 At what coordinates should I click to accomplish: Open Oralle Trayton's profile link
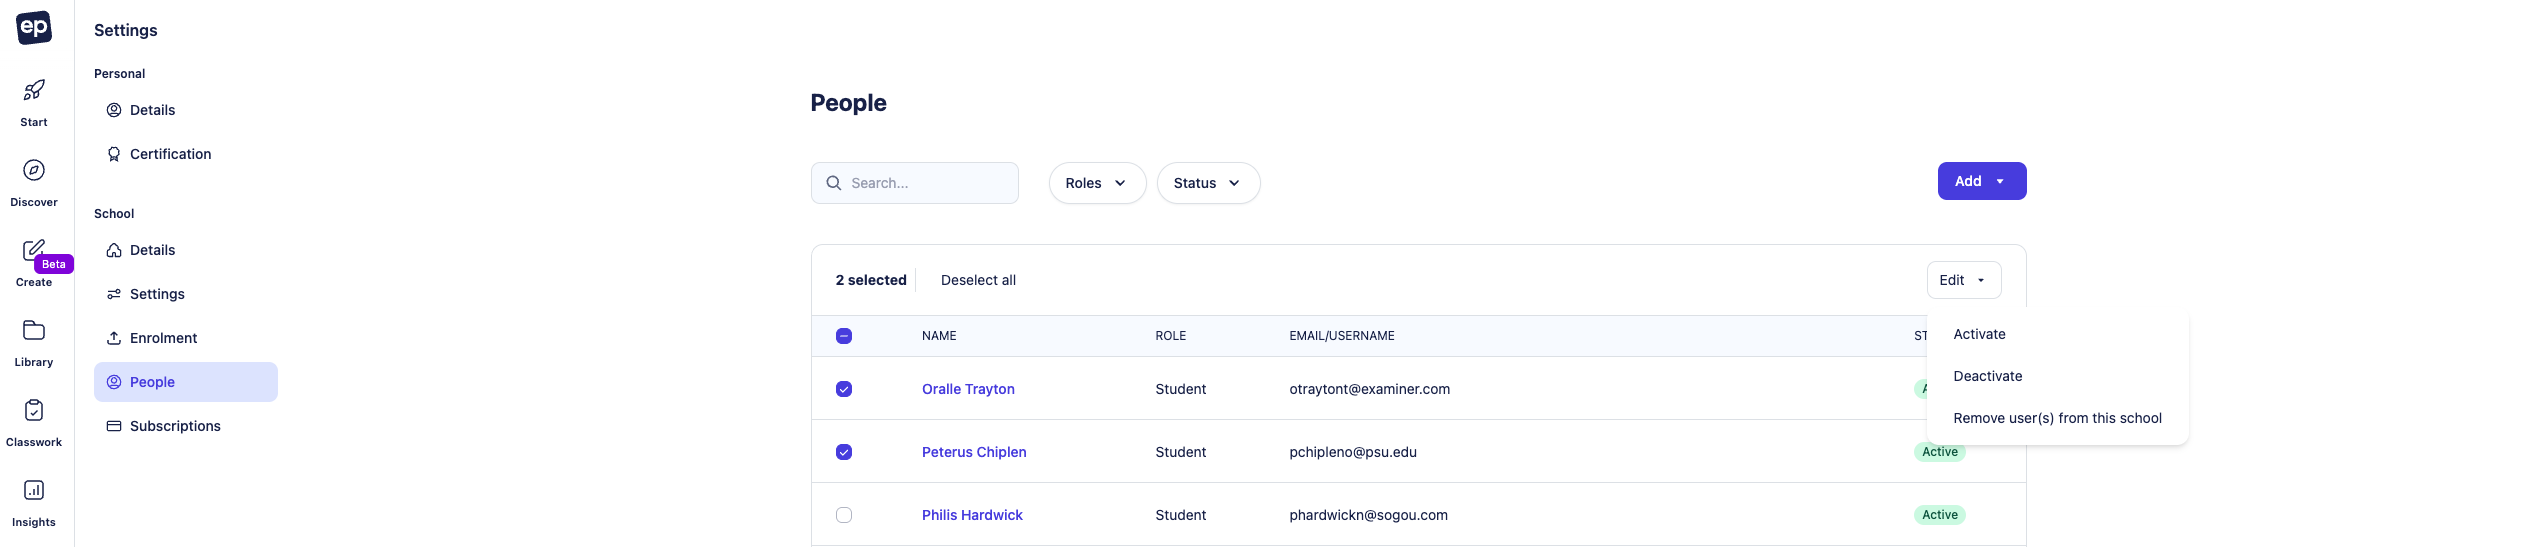pos(968,389)
